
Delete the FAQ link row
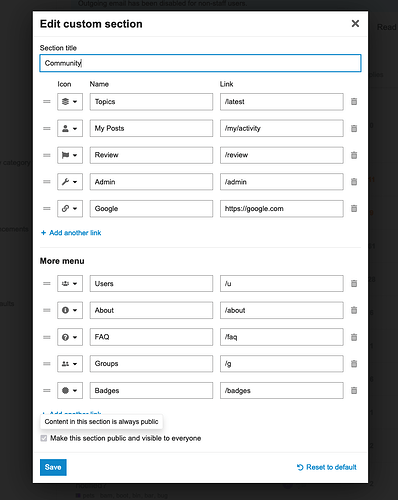(354, 337)
